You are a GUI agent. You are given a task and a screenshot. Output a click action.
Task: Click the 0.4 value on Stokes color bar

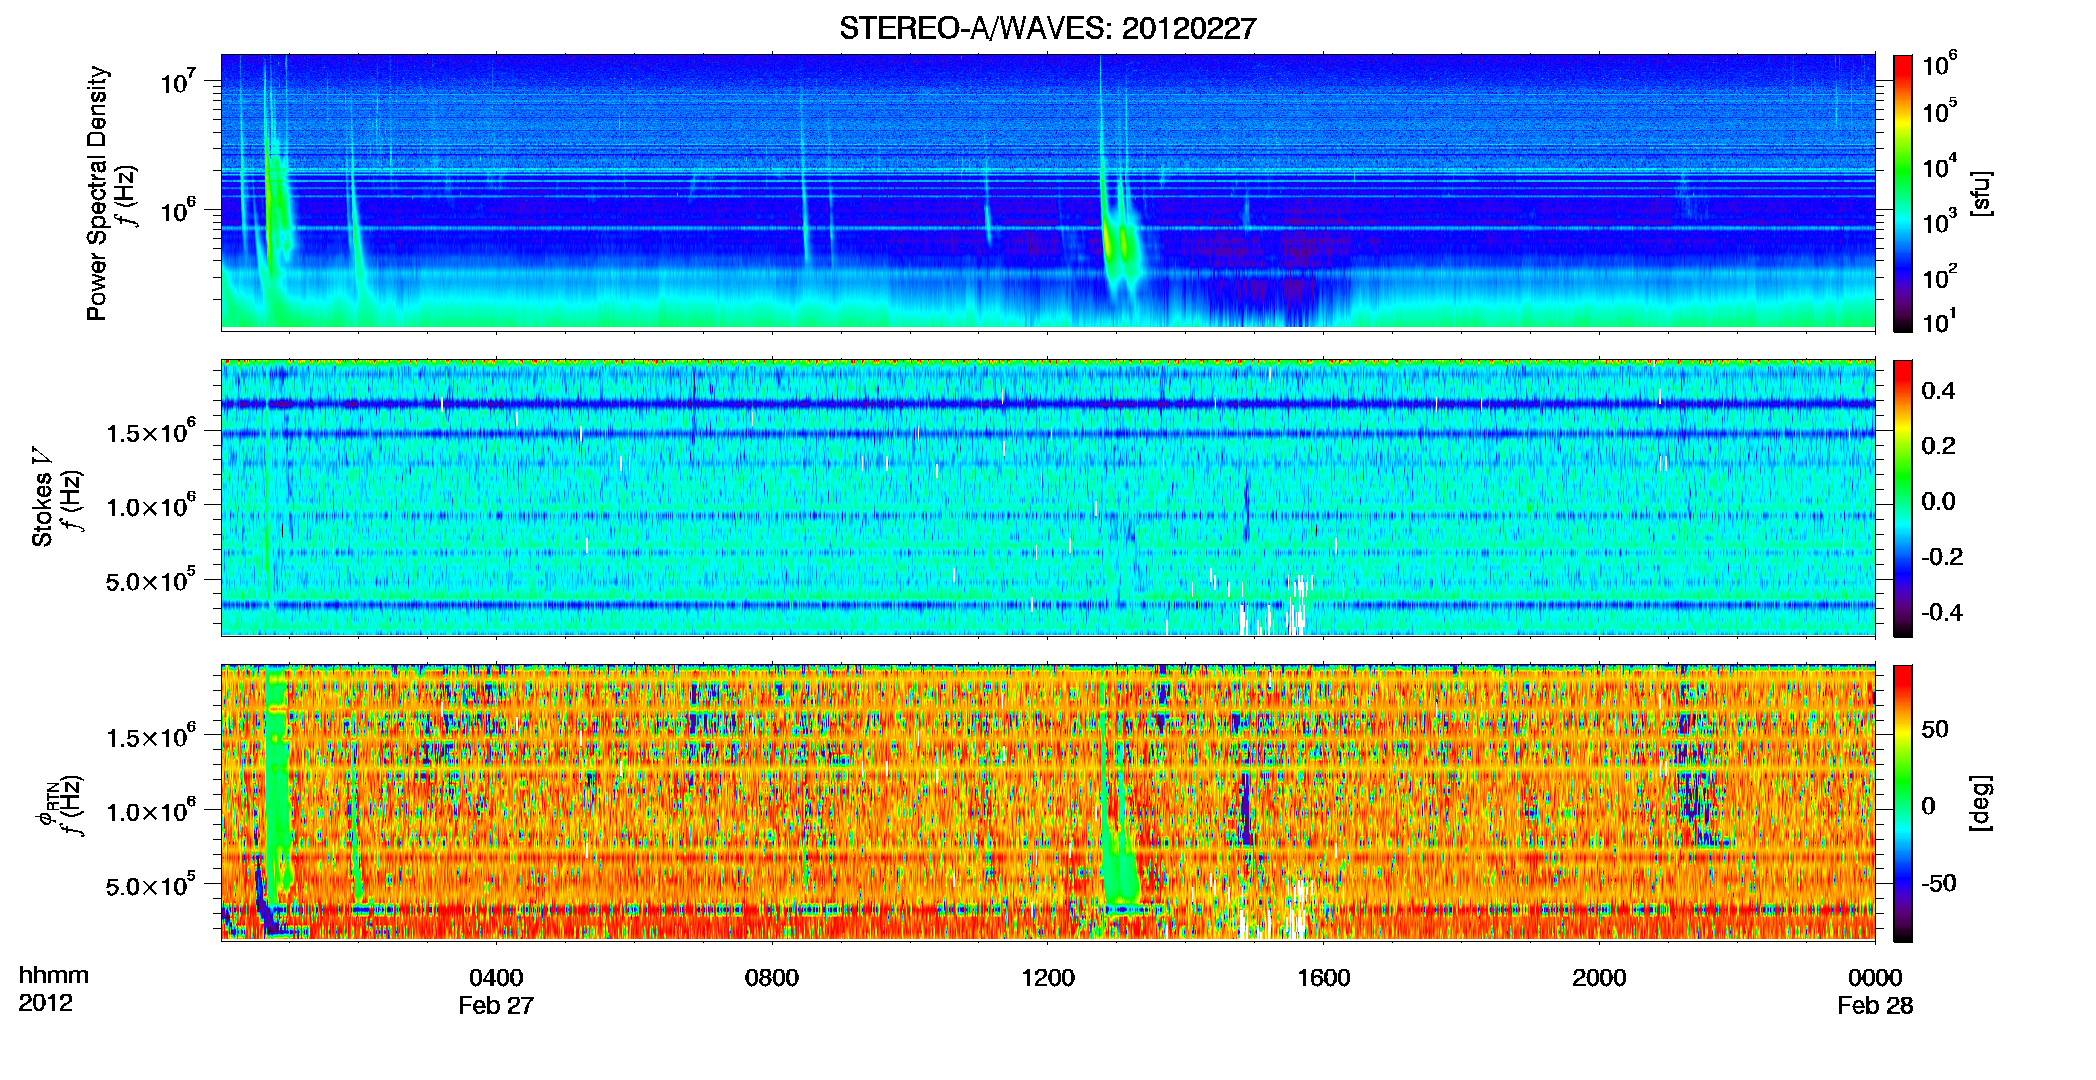(1938, 391)
